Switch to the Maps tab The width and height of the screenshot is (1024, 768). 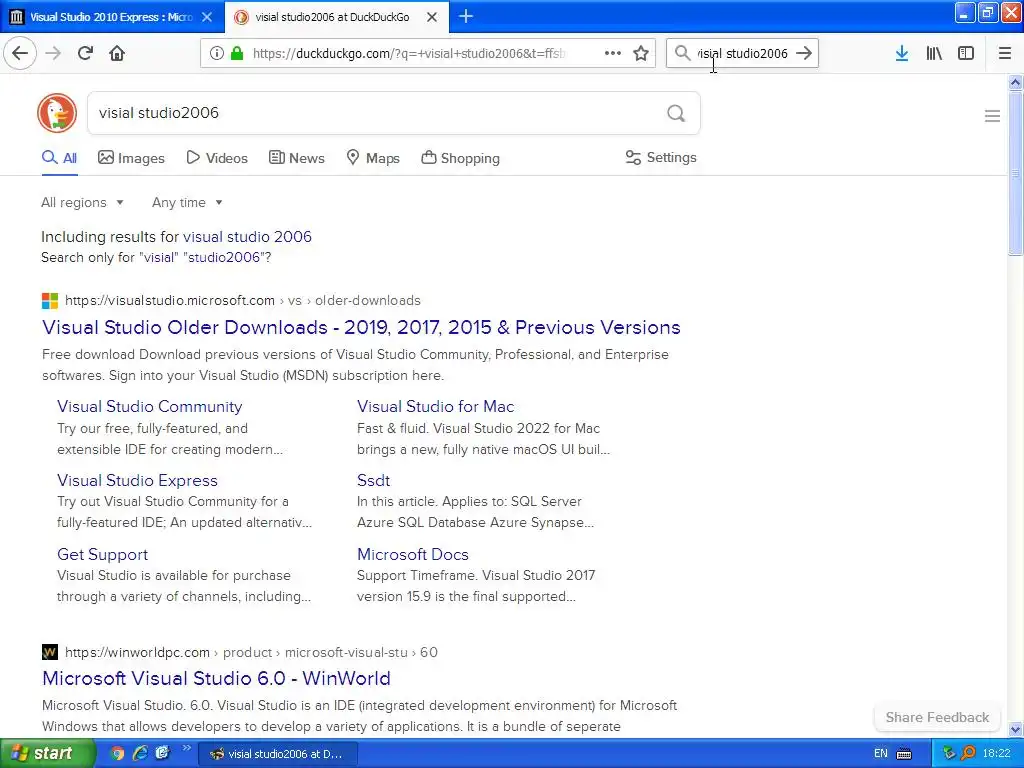pyautogui.click(x=373, y=158)
